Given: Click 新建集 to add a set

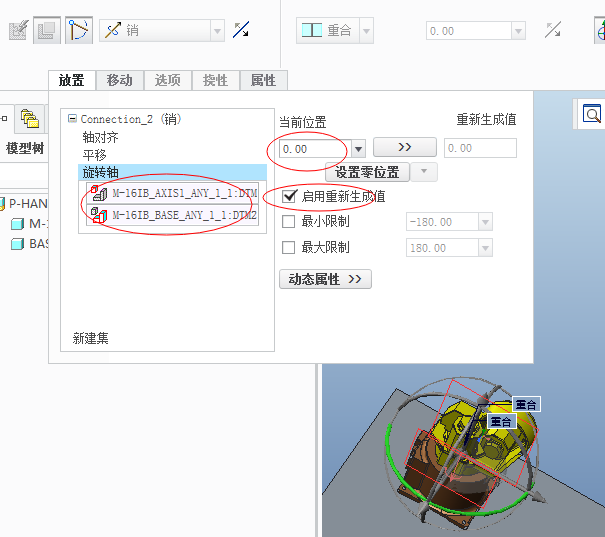Looking at the screenshot, I should (91, 338).
